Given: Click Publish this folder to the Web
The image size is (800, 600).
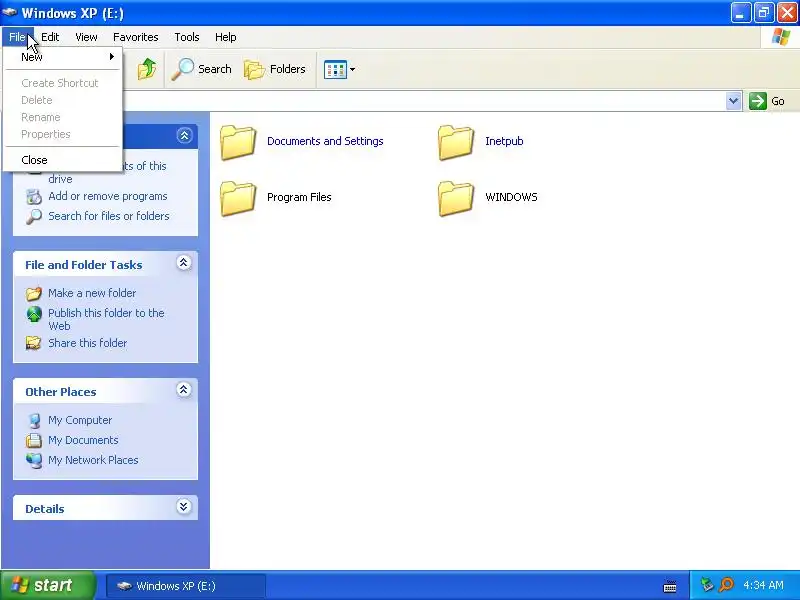Looking at the screenshot, I should 106,319.
